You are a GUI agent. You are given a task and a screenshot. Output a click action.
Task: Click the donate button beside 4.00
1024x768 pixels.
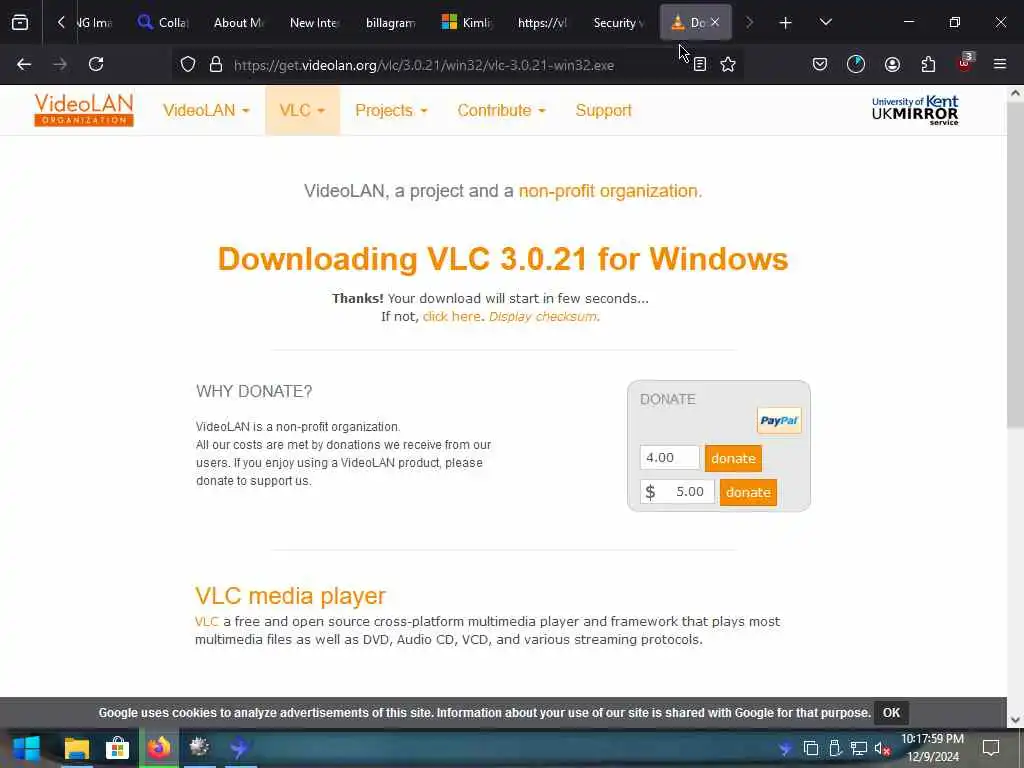pos(733,458)
